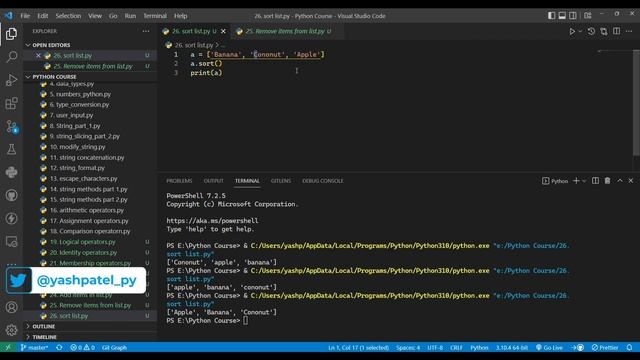This screenshot has width=640, height=360.
Task: Open the Extensions view
Action: point(11,103)
